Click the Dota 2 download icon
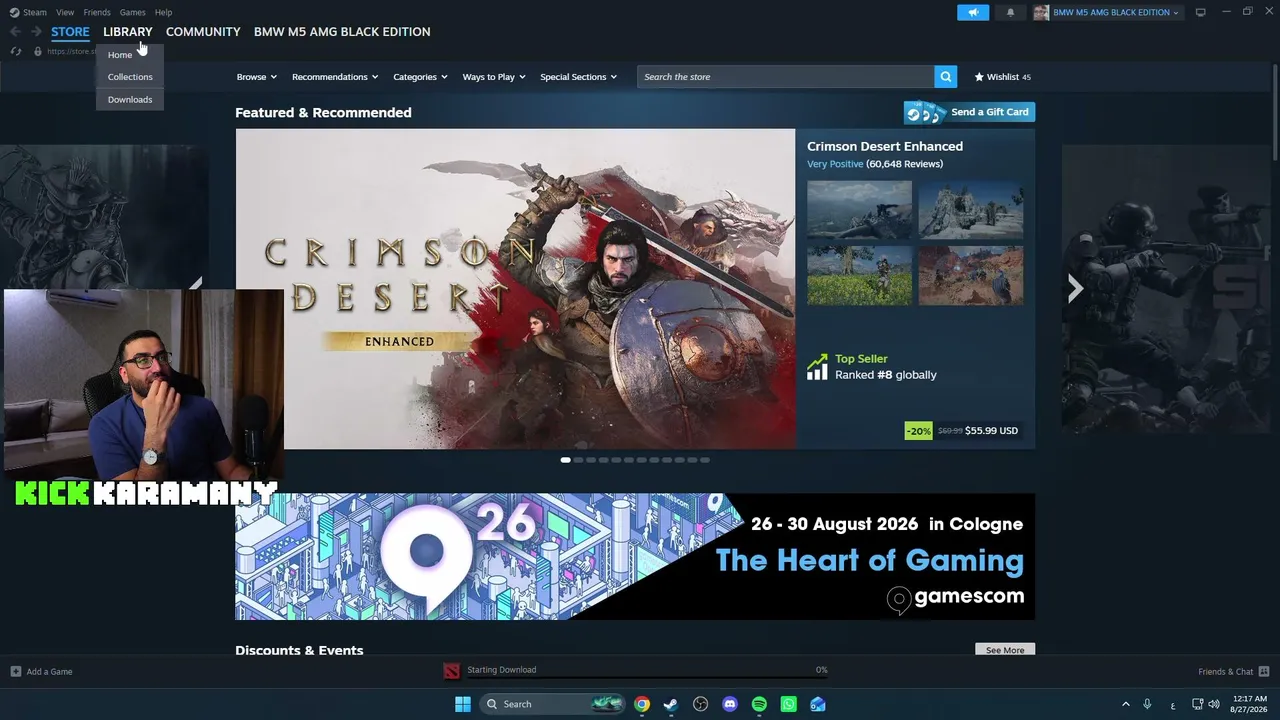 point(452,671)
